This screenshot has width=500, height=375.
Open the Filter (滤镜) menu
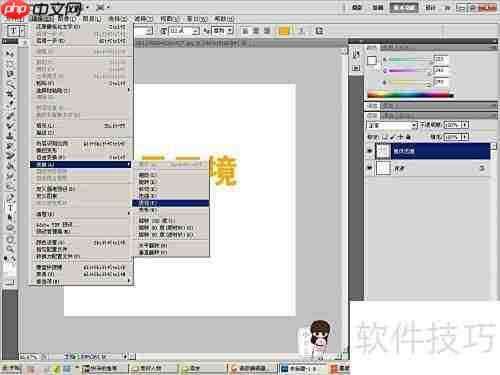click(144, 19)
